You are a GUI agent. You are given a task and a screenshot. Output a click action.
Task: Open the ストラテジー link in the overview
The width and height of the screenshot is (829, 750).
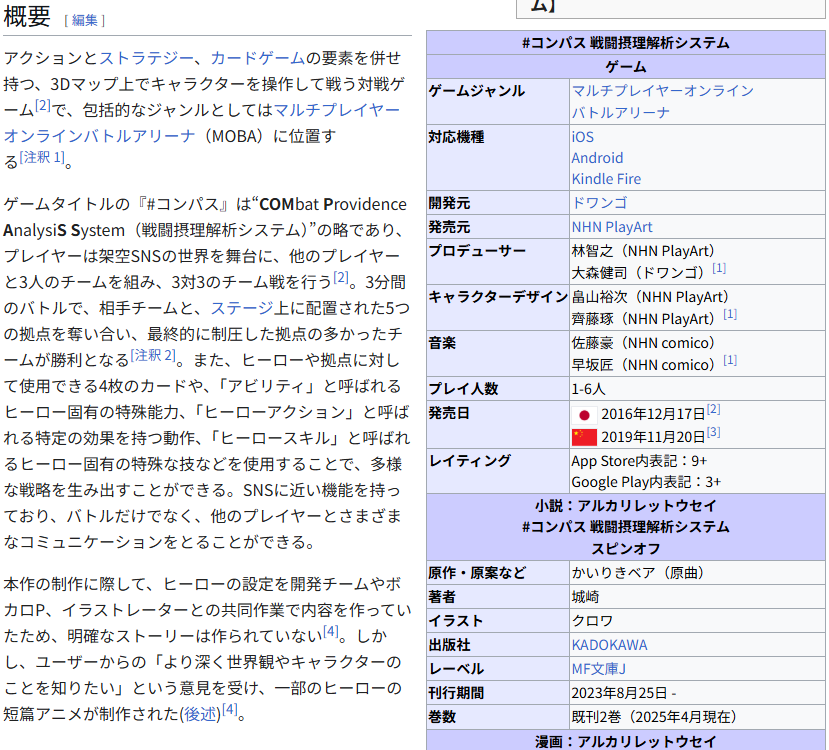[x=146, y=58]
